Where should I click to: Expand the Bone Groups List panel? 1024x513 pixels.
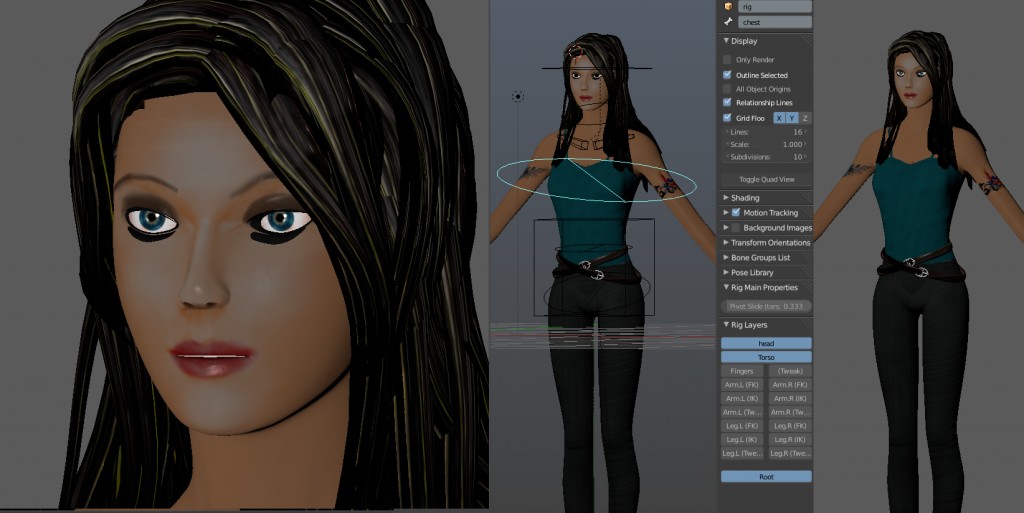pyautogui.click(x=726, y=258)
